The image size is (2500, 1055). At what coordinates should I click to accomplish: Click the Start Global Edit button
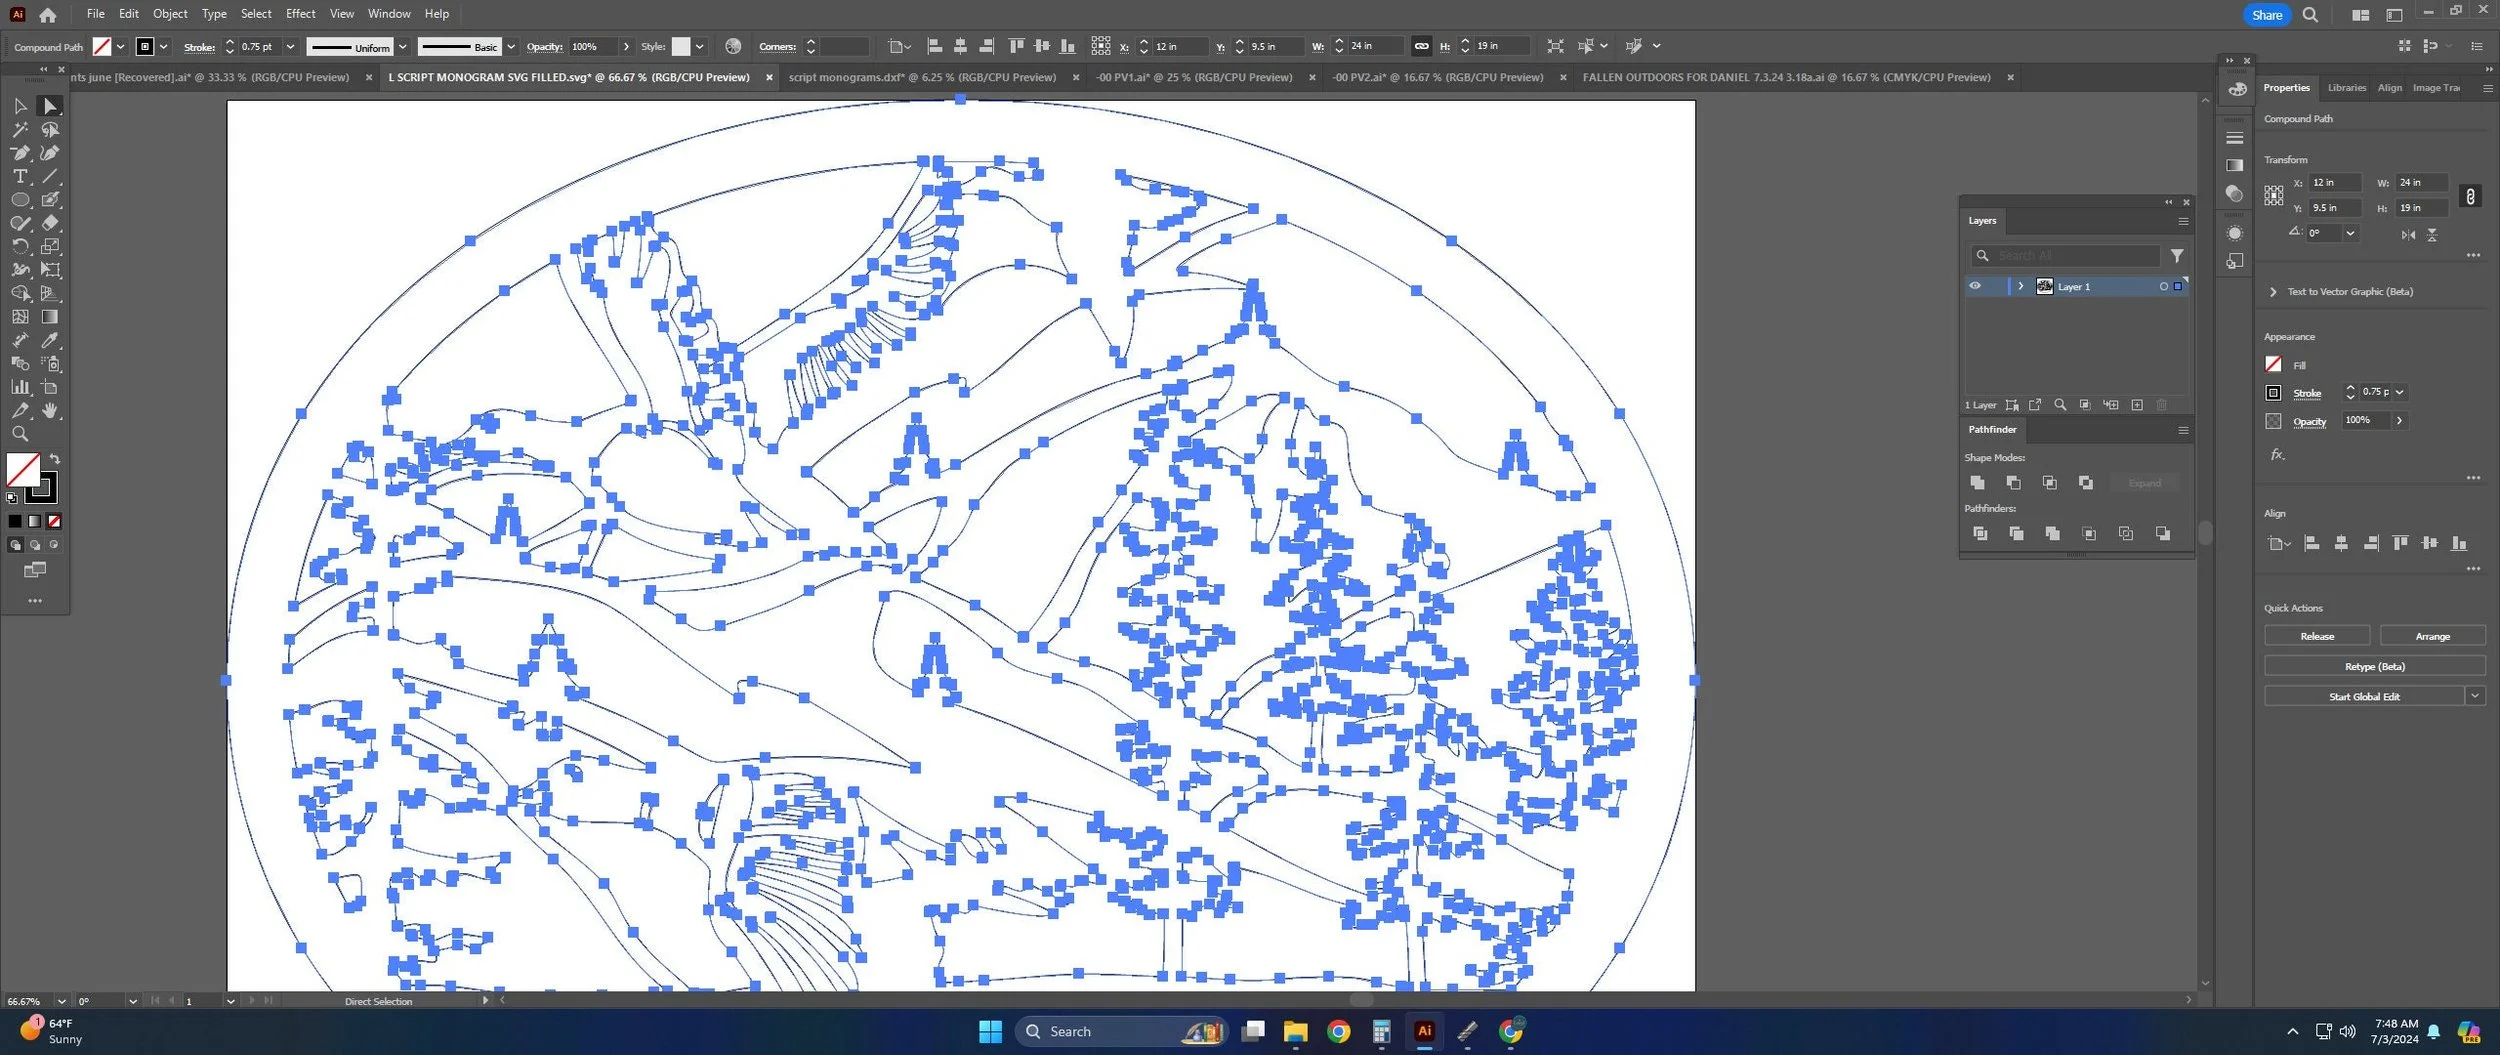pyautogui.click(x=2363, y=696)
